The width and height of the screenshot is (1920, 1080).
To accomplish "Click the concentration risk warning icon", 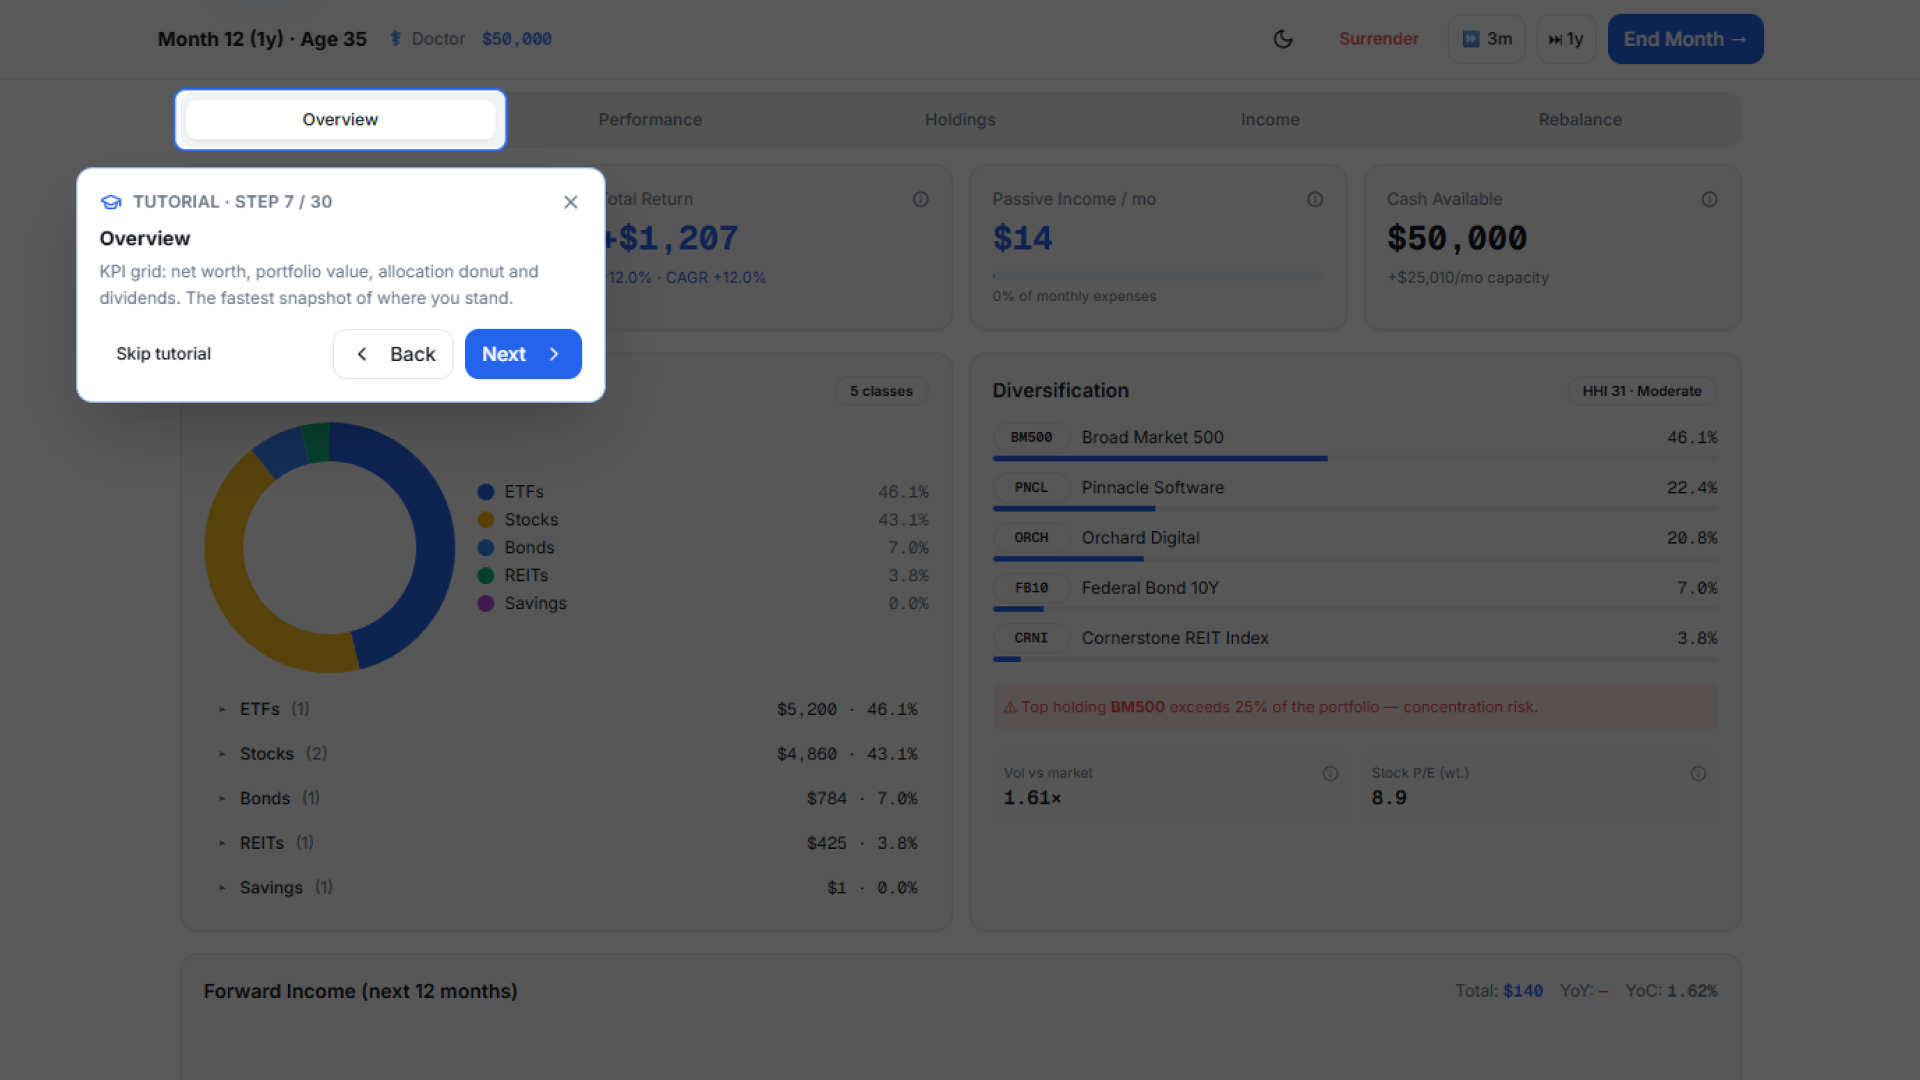I will tap(1010, 707).
